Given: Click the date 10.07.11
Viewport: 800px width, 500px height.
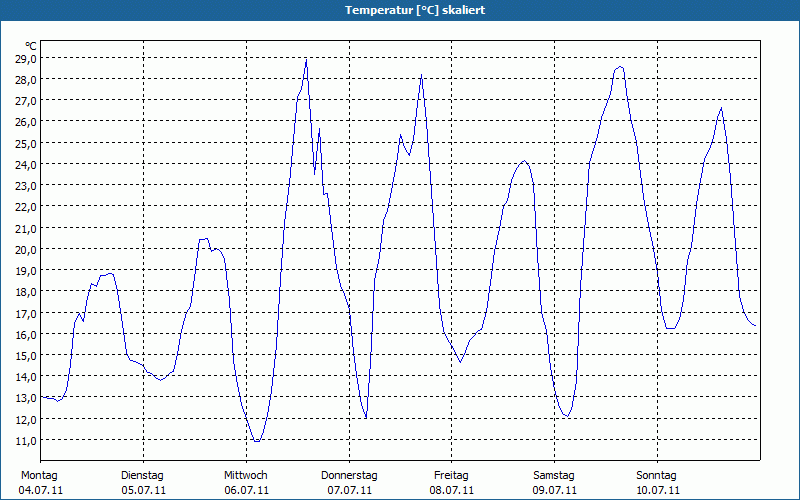Looking at the screenshot, I should [x=657, y=491].
